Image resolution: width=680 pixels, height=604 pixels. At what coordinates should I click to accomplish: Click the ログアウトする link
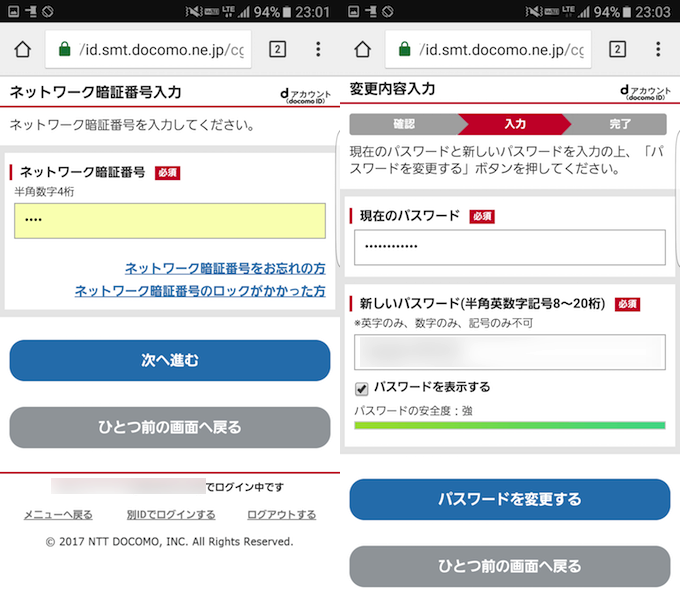tap(281, 515)
